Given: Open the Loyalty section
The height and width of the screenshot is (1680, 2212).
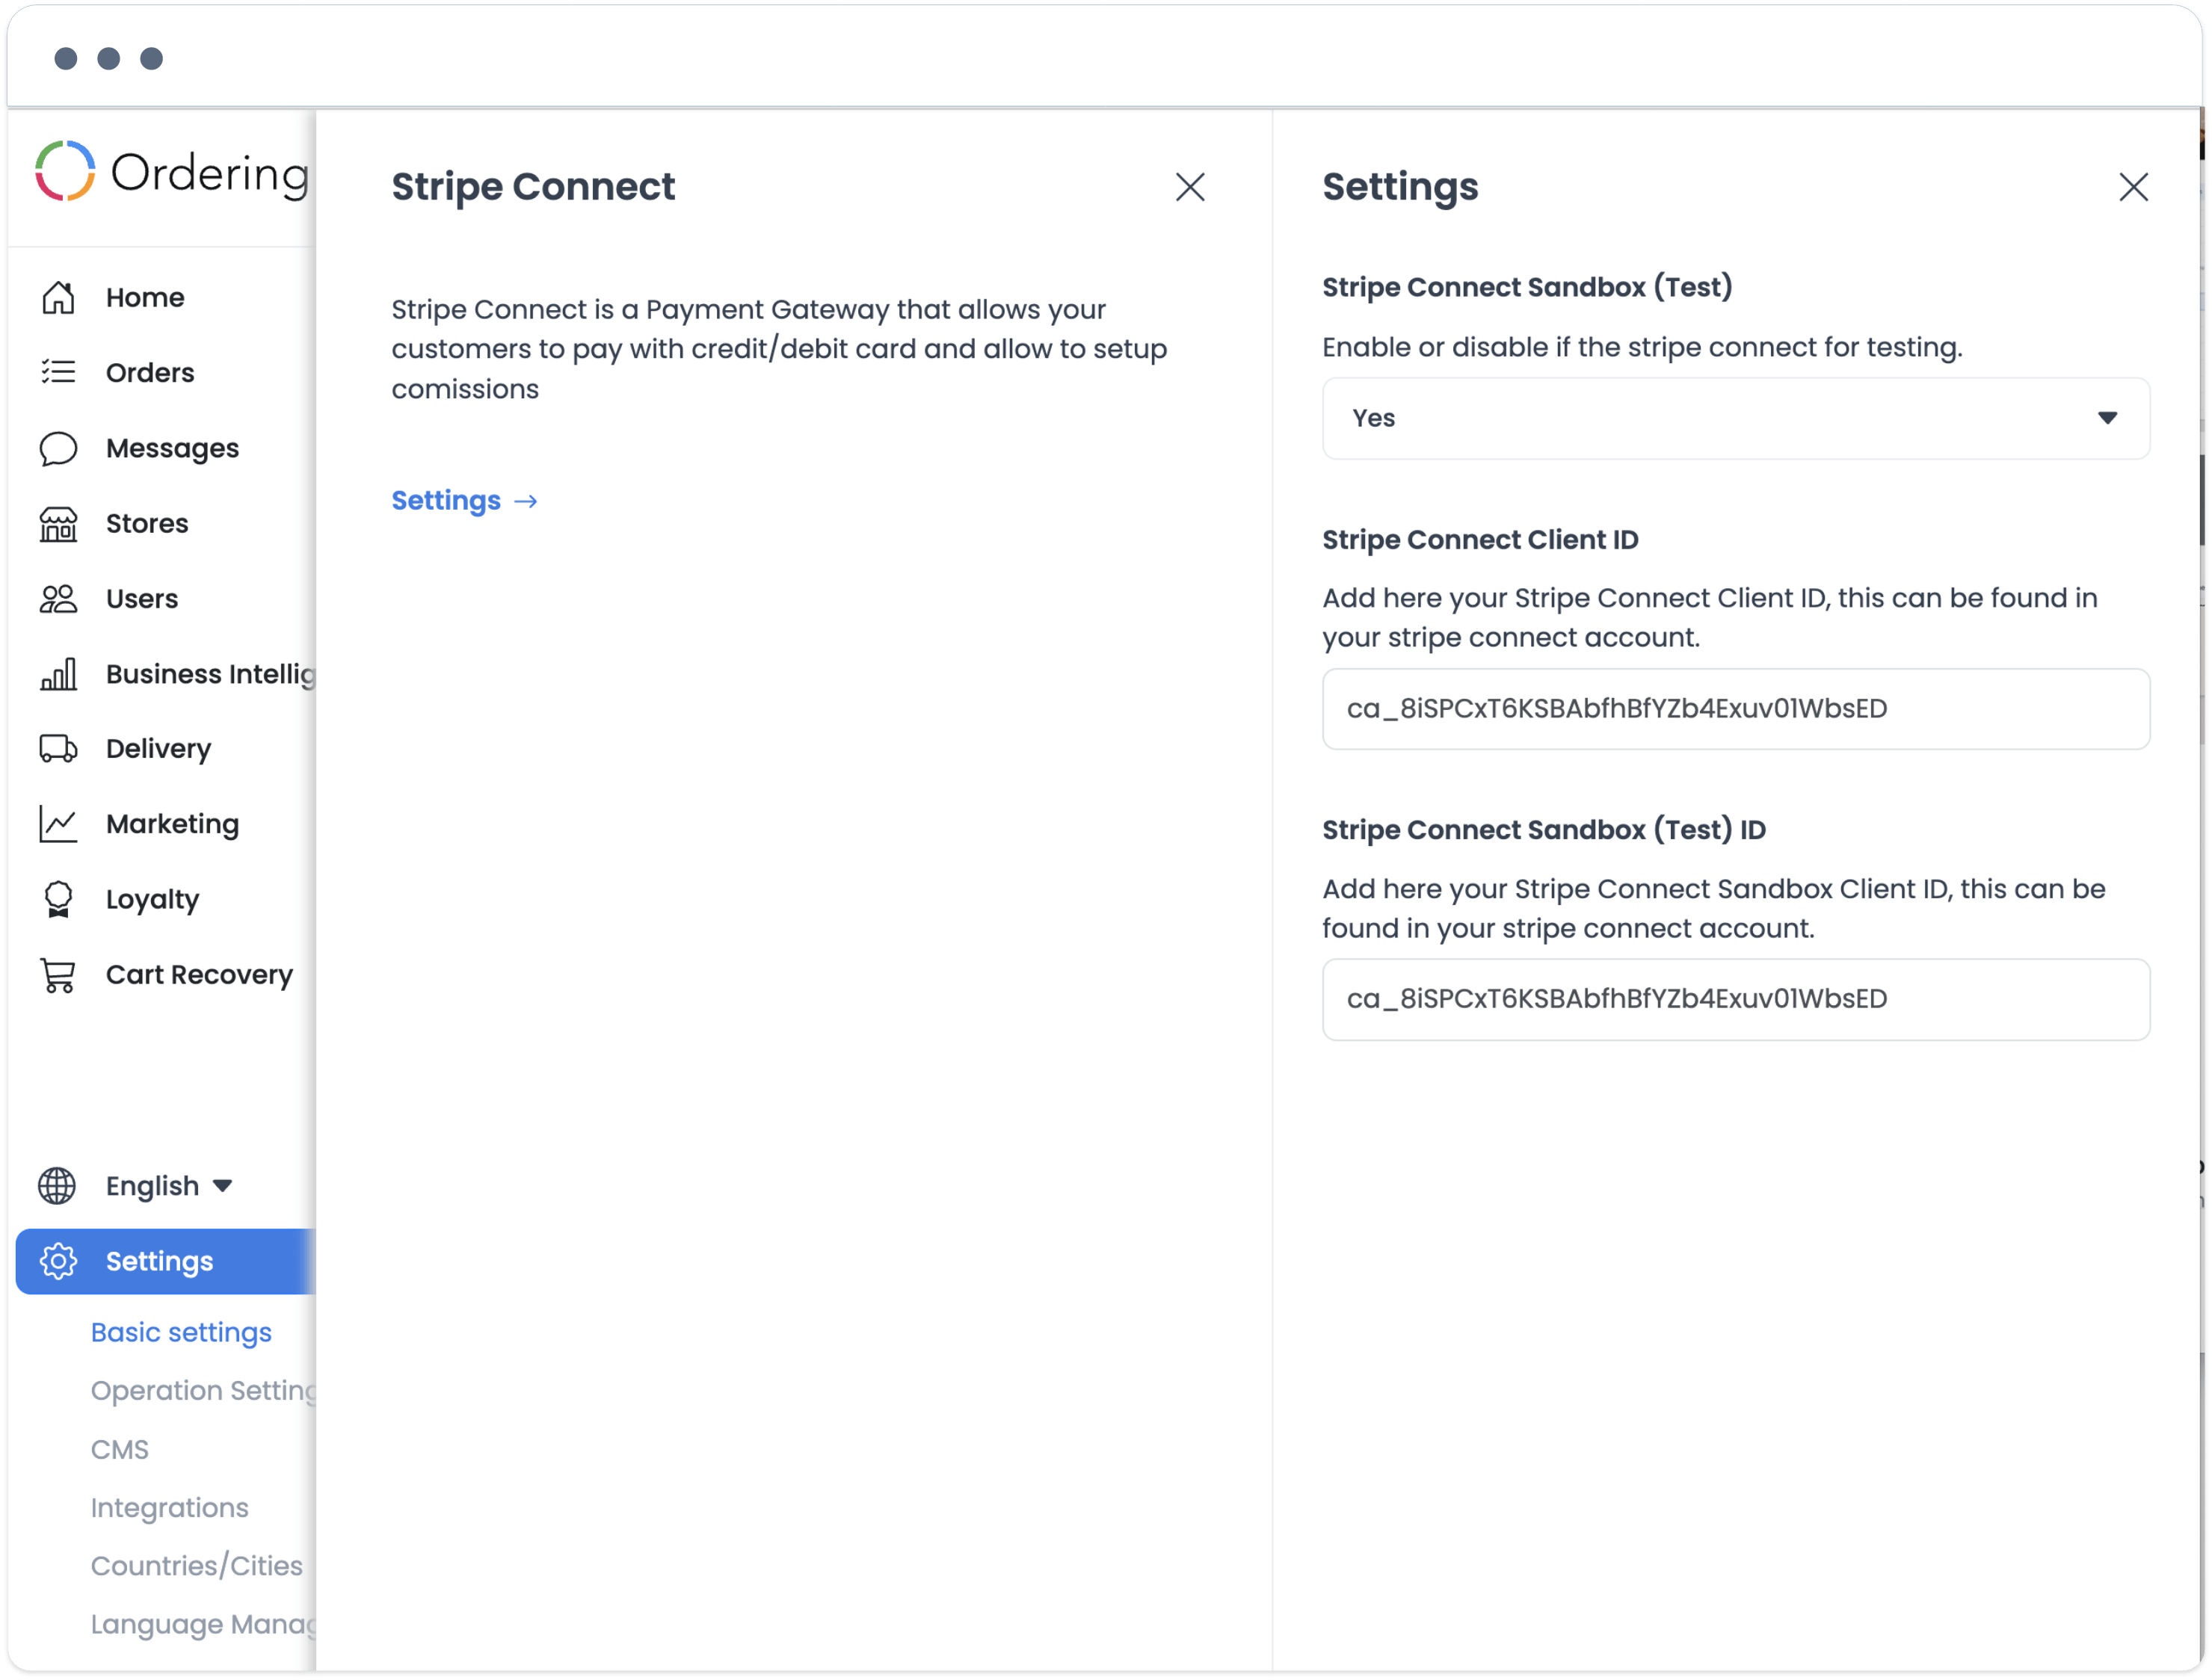Looking at the screenshot, I should pos(152,899).
